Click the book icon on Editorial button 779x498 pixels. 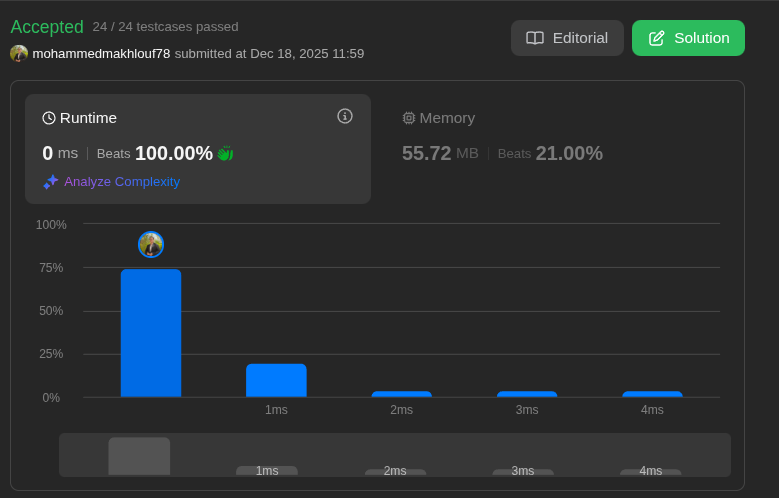tap(535, 38)
